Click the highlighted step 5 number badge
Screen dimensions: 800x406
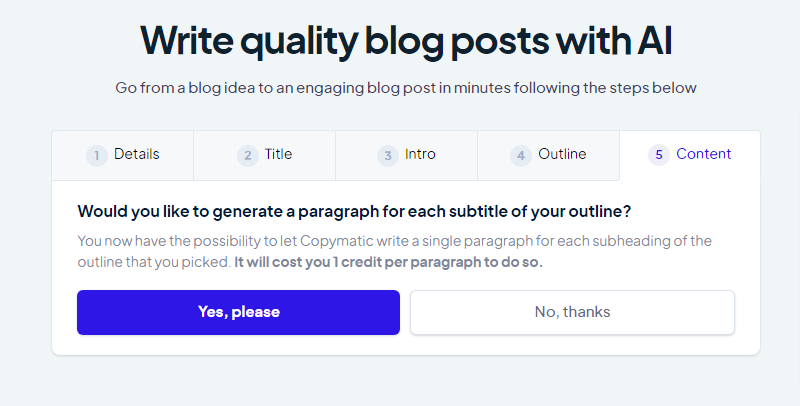click(x=658, y=155)
